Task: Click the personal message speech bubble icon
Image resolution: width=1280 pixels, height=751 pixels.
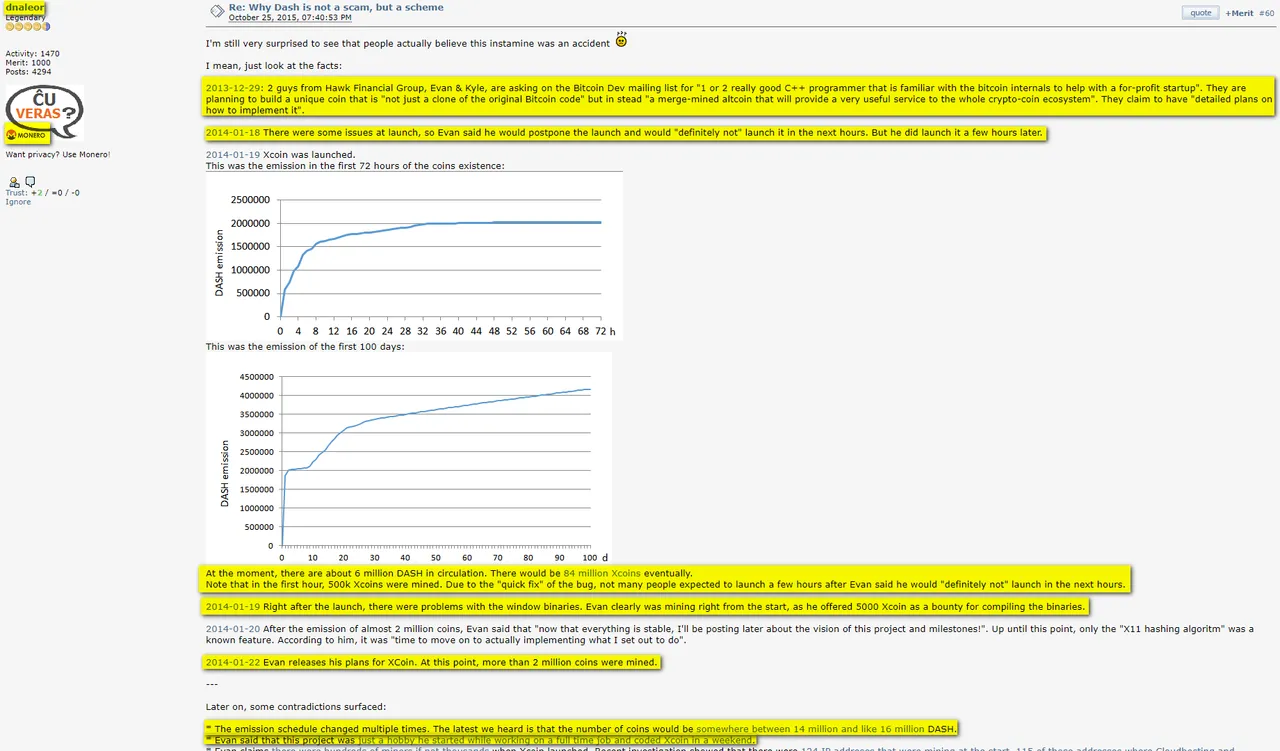Action: [30, 182]
